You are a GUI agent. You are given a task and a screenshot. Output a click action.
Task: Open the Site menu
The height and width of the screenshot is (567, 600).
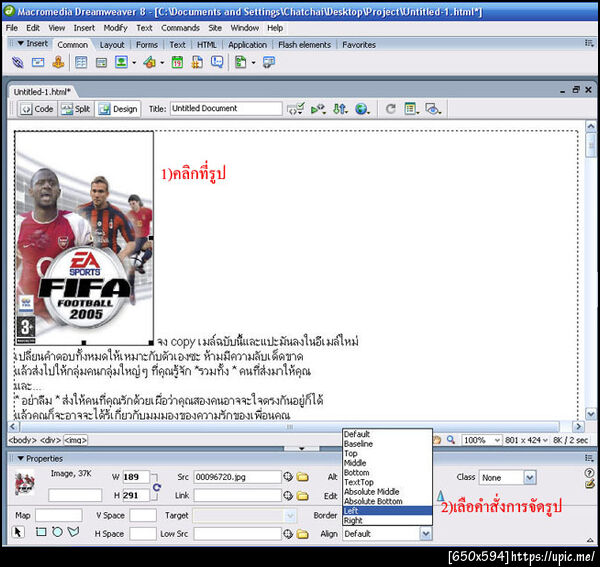(215, 28)
